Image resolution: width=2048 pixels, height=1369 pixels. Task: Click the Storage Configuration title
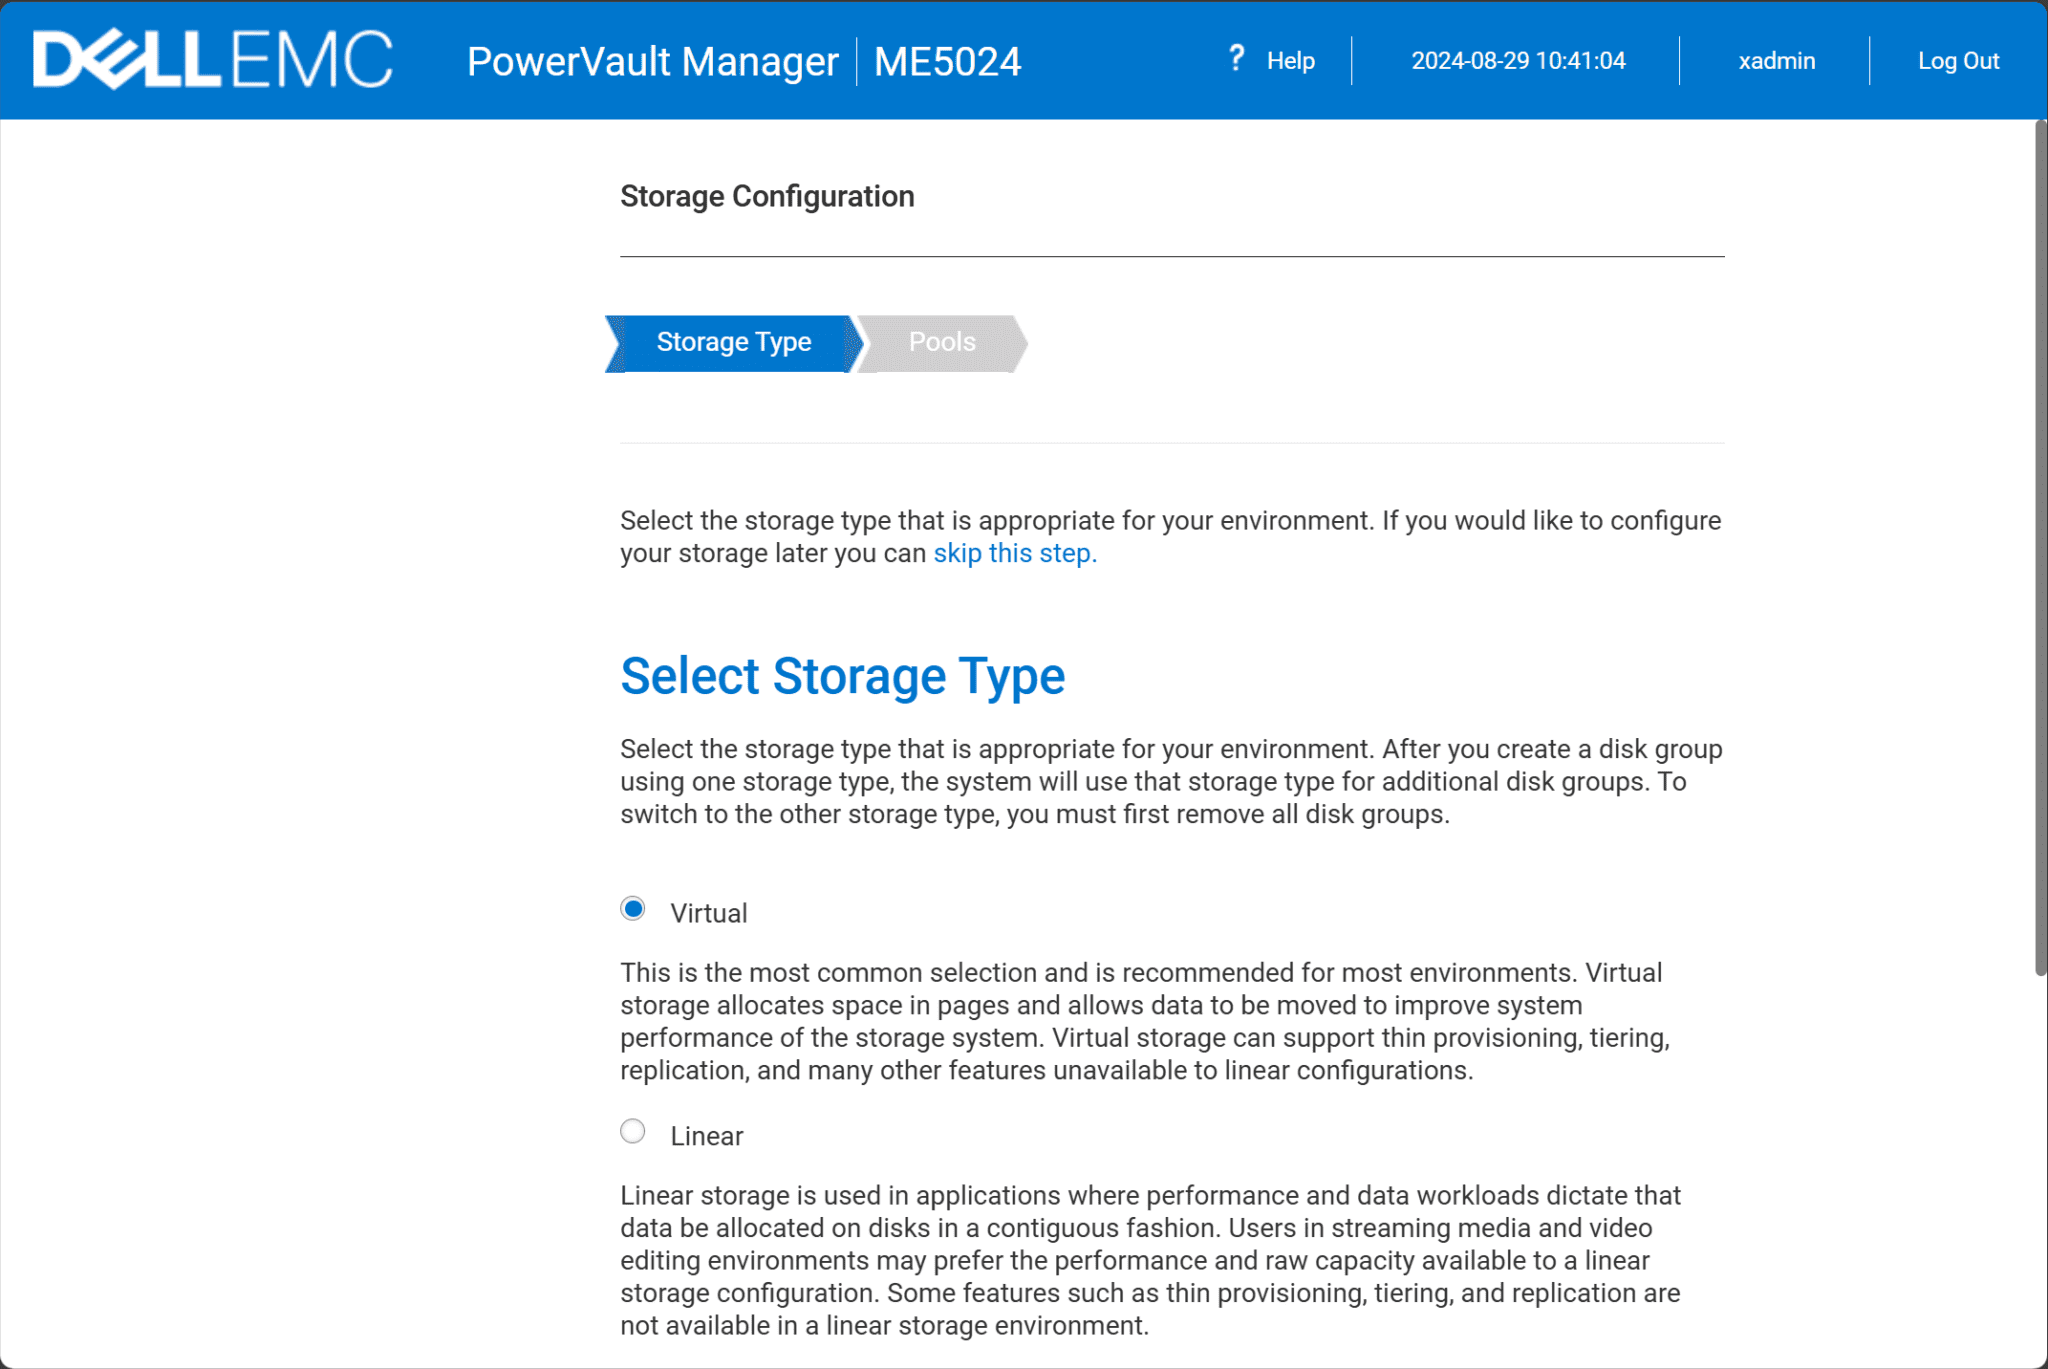(x=766, y=196)
